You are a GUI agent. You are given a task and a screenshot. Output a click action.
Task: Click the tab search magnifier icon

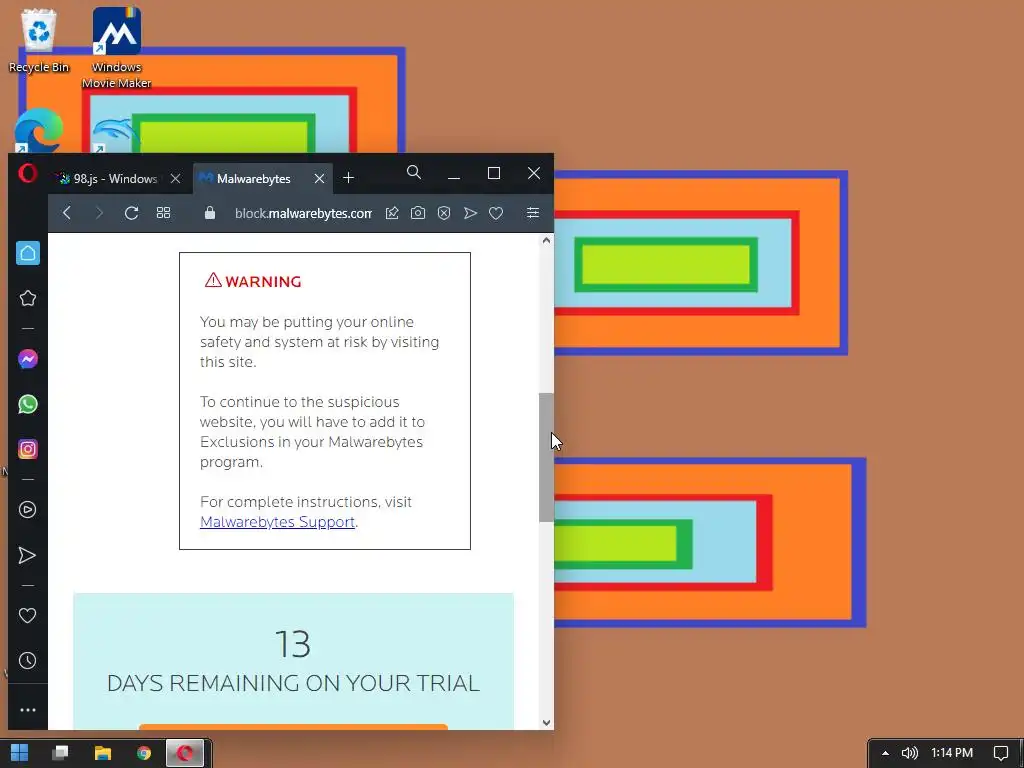pos(413,172)
